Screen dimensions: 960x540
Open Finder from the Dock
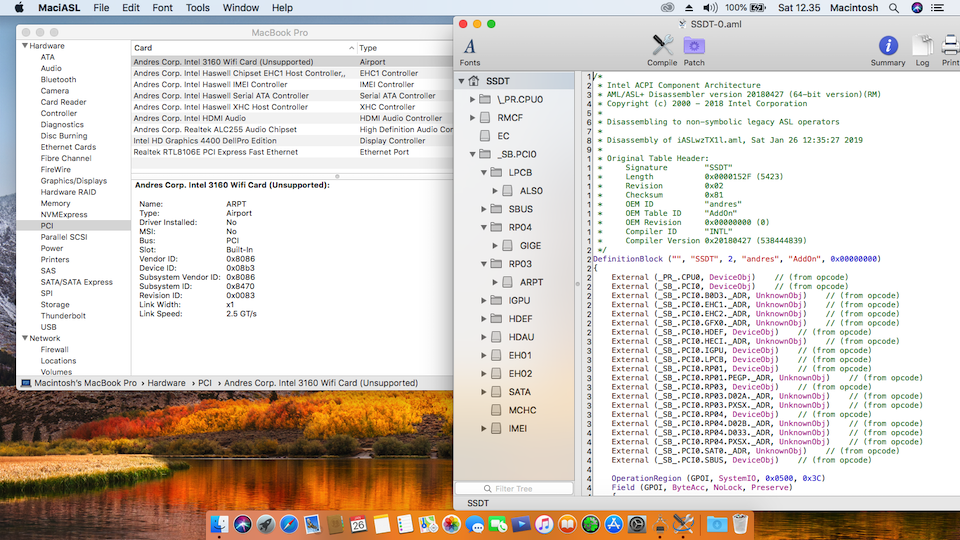[x=217, y=524]
